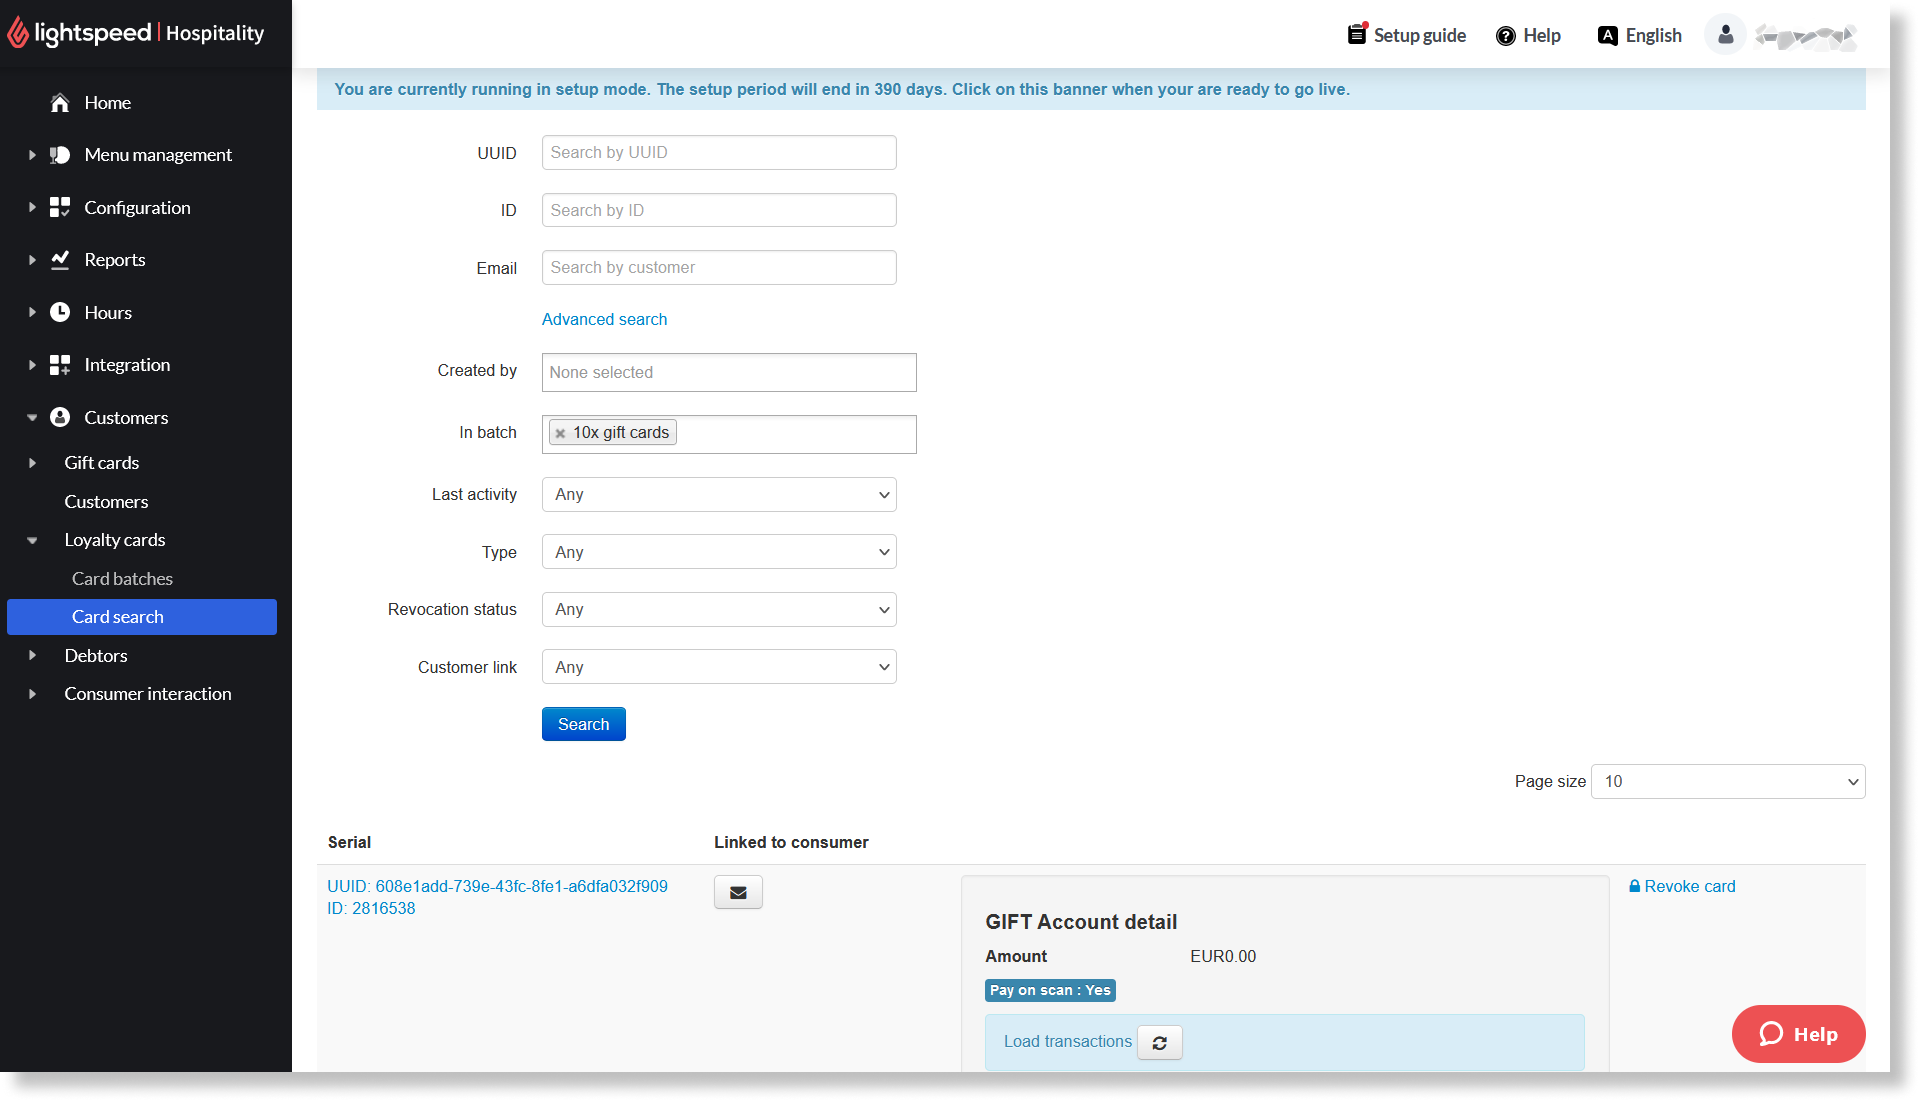
Task: Expand the Hours section
Action: 32,312
